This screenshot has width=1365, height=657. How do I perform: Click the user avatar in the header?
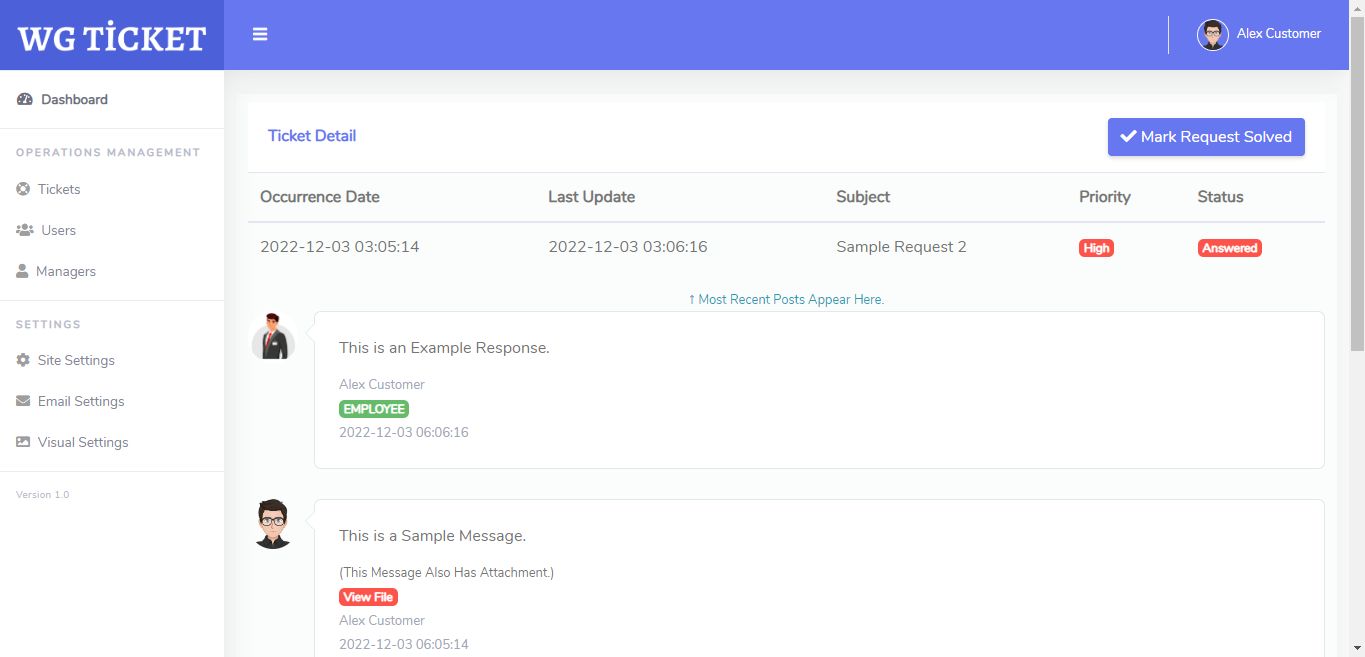[1213, 35]
